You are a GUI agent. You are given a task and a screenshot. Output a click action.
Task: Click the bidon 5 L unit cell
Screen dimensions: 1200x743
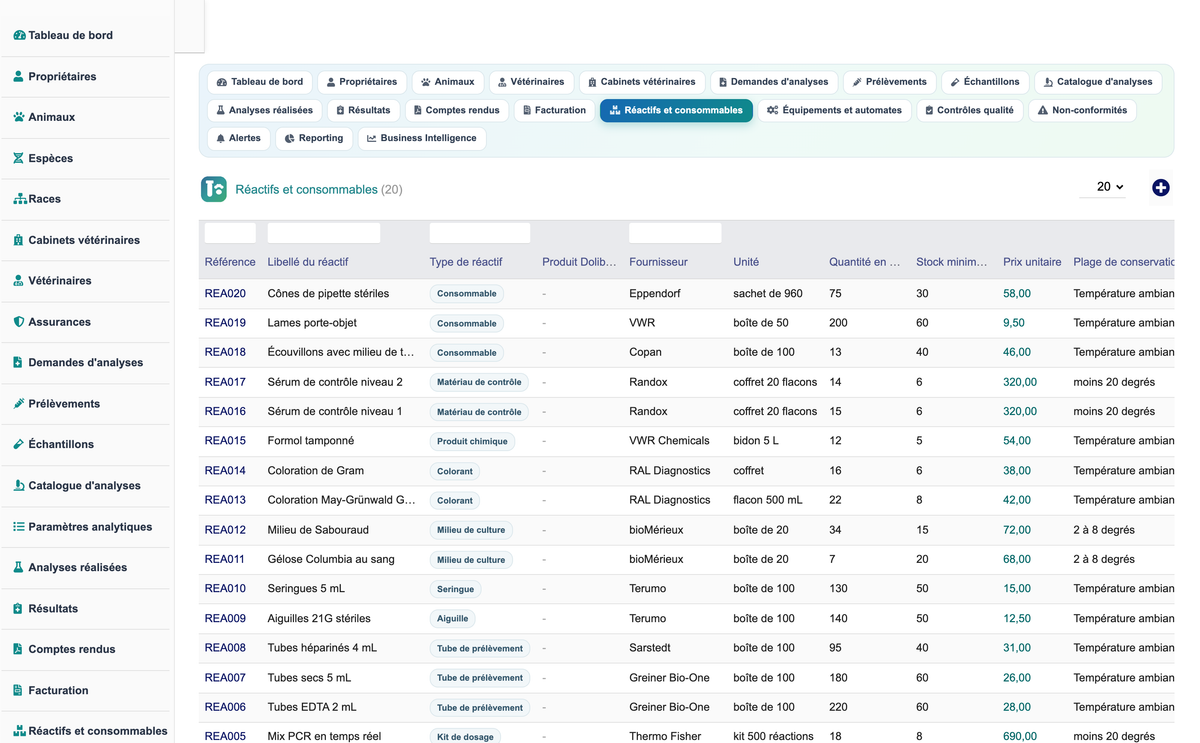pyautogui.click(x=756, y=441)
